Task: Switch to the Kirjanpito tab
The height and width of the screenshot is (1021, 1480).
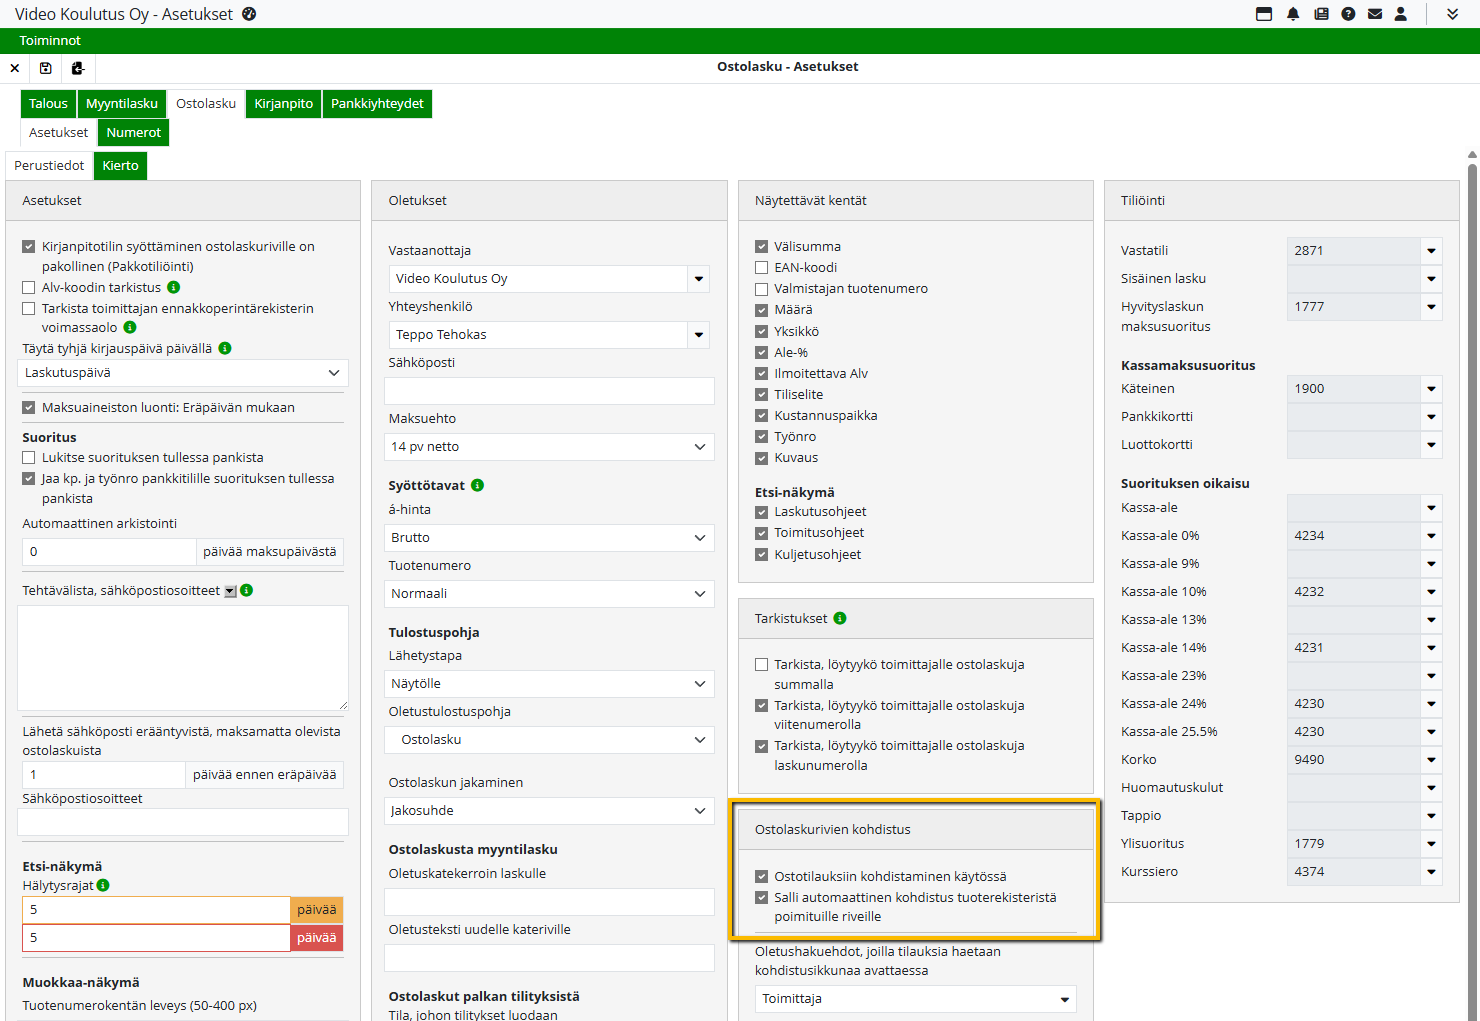Action: [x=283, y=104]
